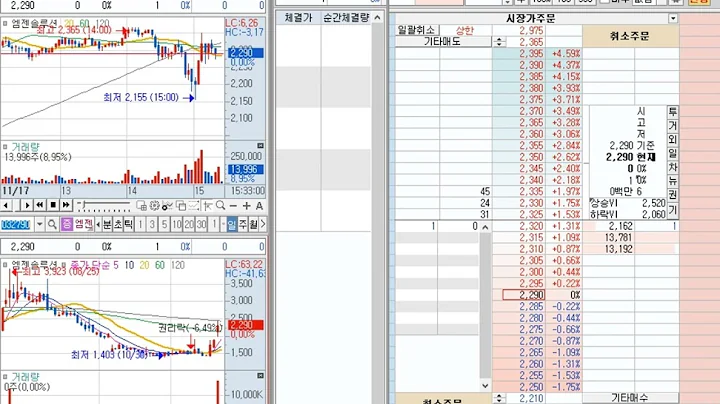Collapse the lower 거래량 volume panel box

coord(260,376)
